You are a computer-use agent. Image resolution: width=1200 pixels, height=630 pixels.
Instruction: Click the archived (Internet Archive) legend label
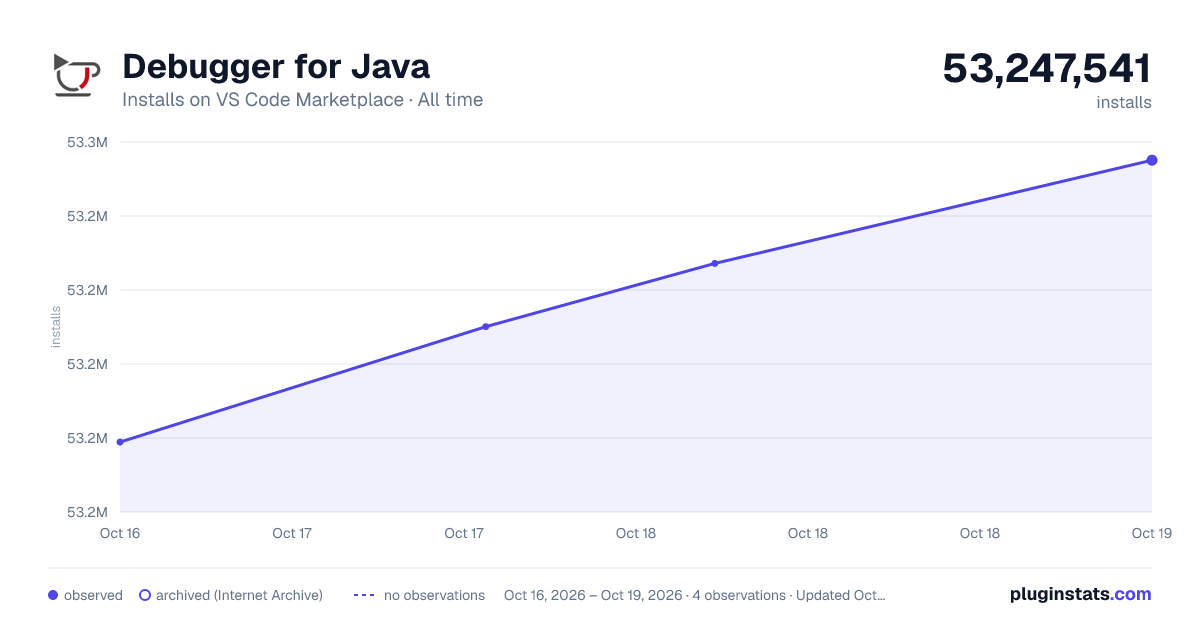click(x=239, y=595)
